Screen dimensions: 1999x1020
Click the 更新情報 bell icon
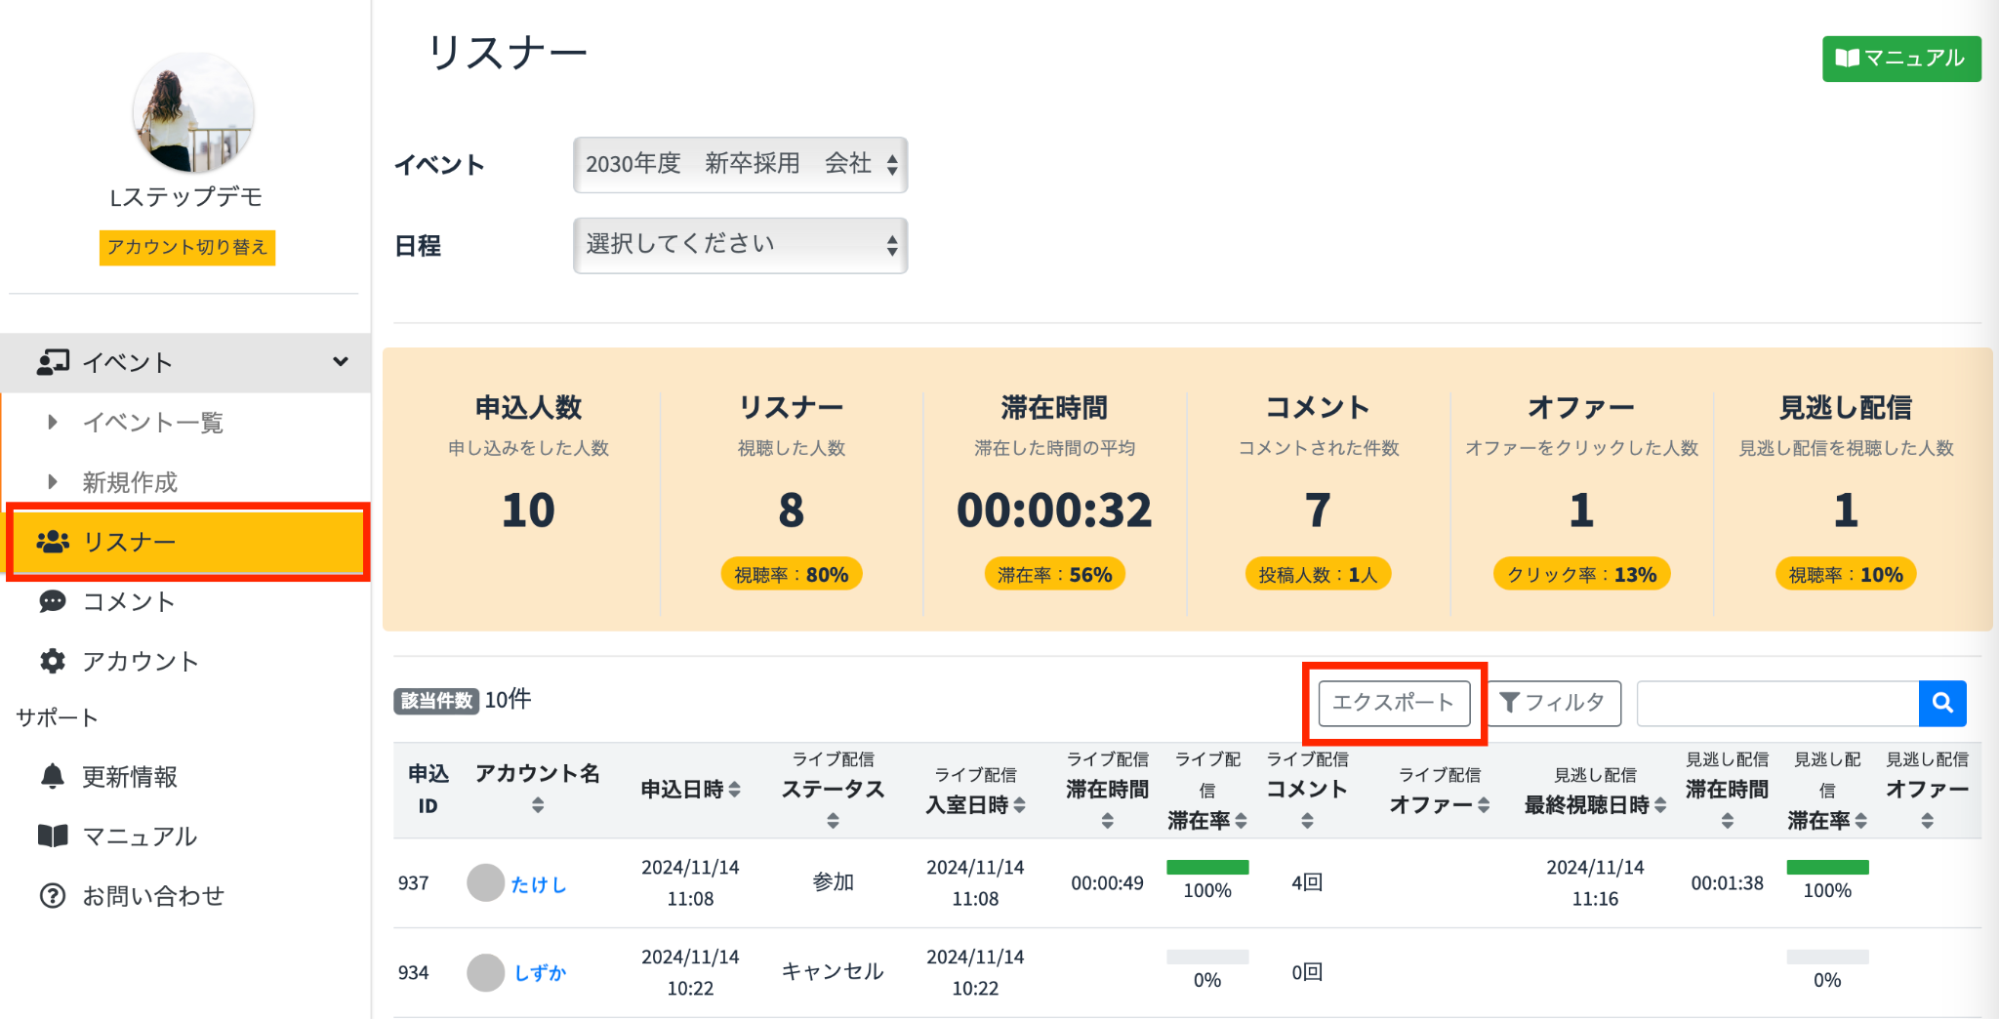click(52, 776)
